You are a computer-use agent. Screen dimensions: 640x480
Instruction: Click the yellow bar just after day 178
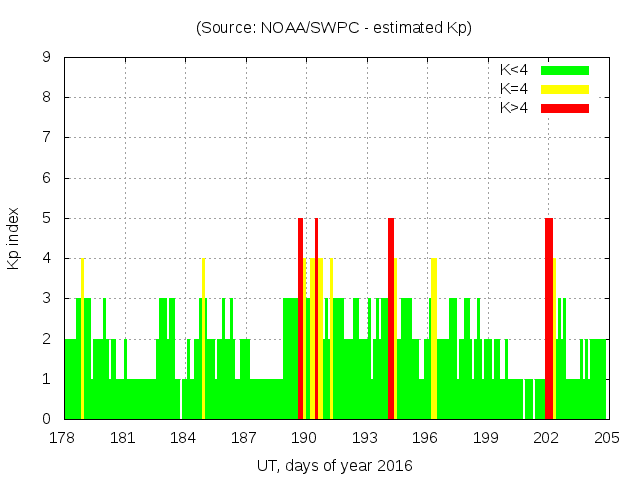click(82, 340)
